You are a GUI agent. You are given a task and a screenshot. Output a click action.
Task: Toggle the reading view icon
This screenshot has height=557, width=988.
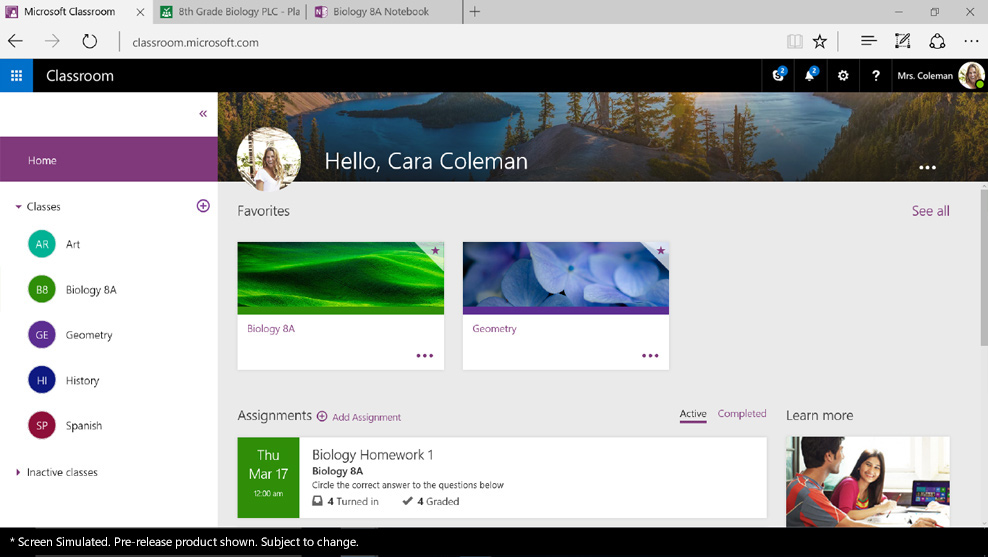pos(795,42)
